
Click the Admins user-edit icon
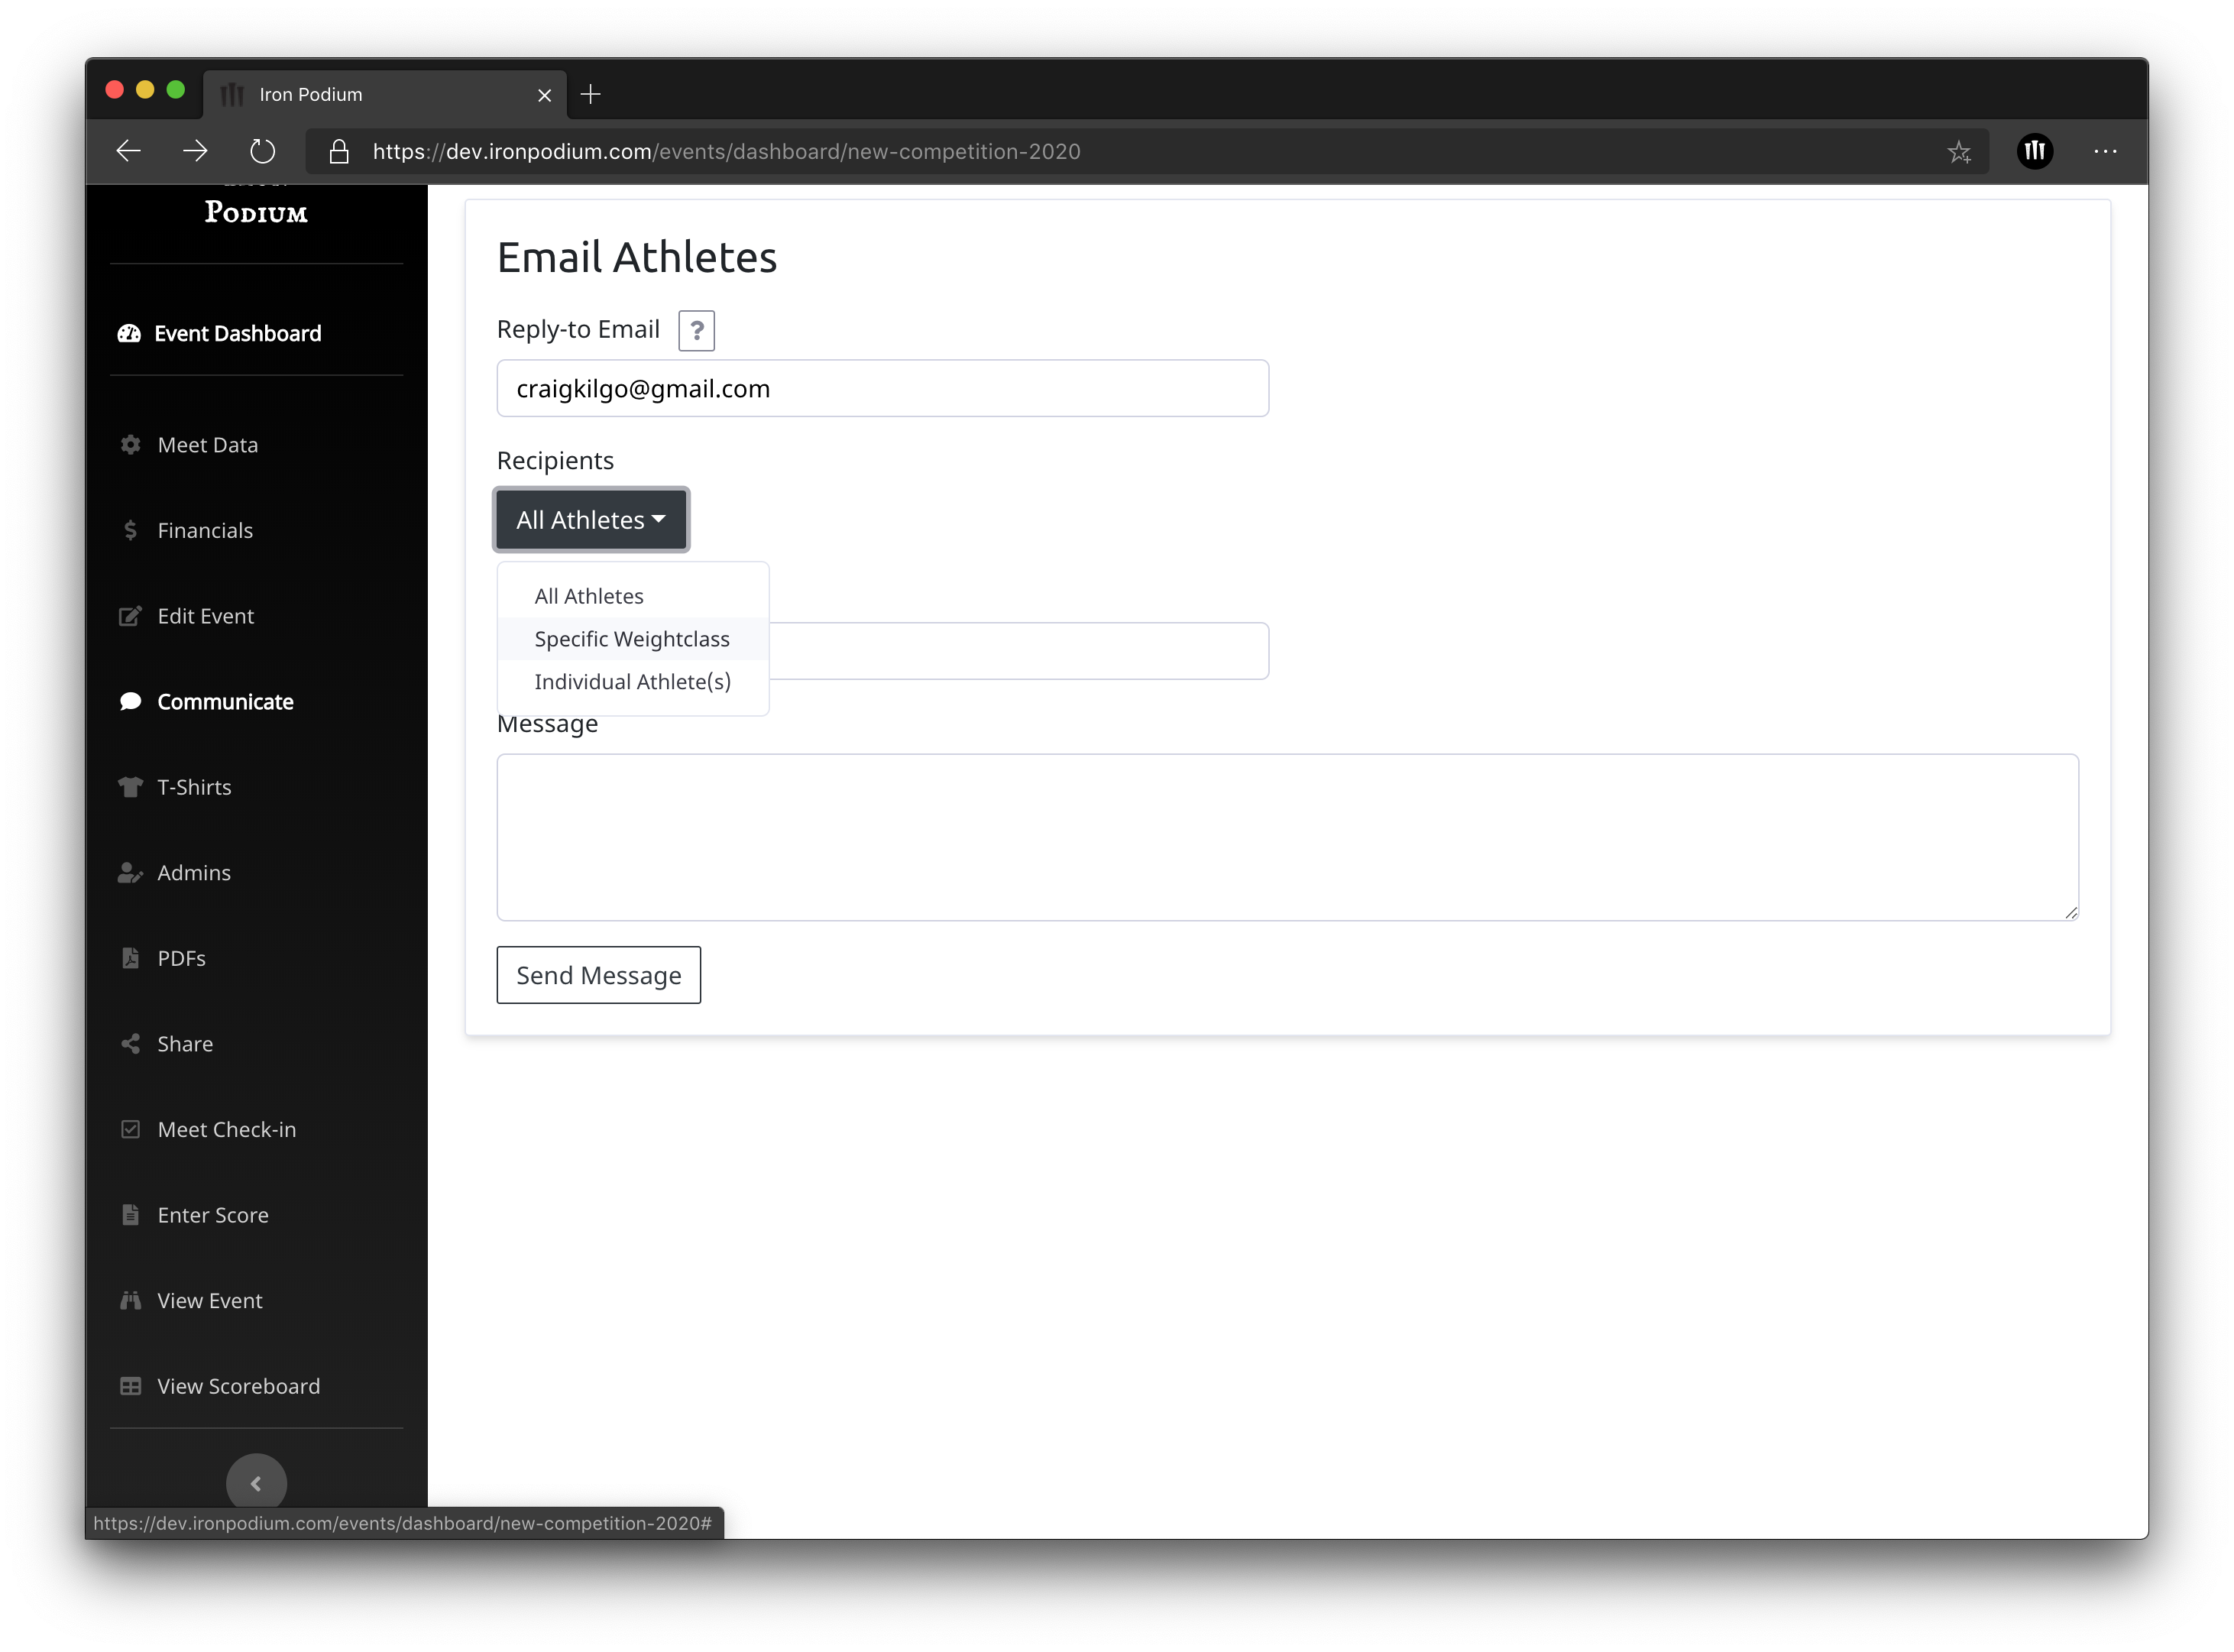(130, 873)
